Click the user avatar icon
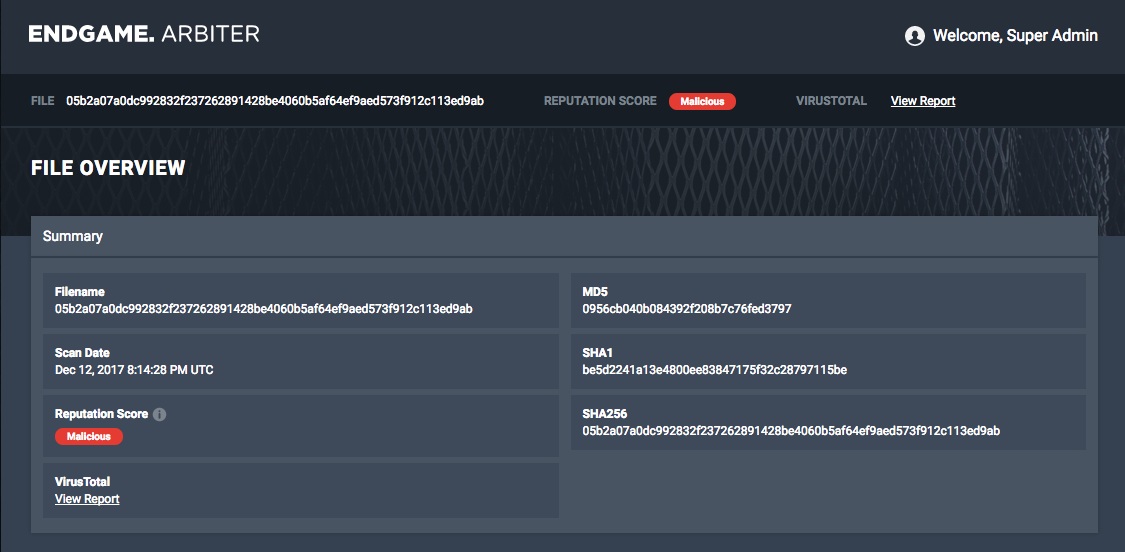This screenshot has height=552, width=1125. (x=915, y=36)
